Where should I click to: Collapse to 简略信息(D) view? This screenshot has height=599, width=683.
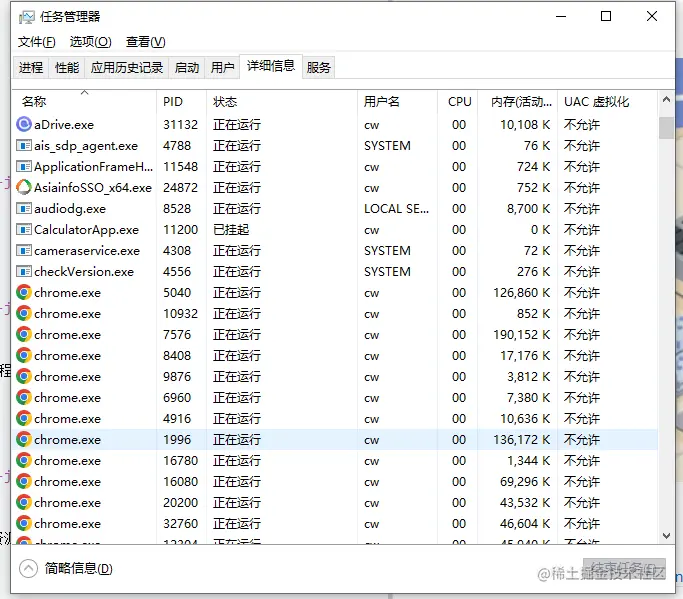point(66,569)
